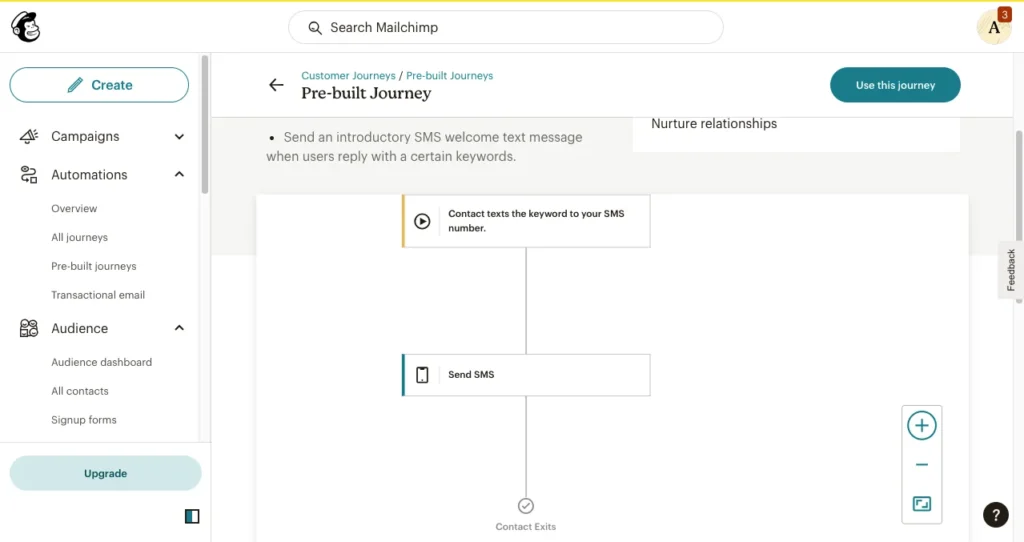Click the Mailchimp Freddie logo

pyautogui.click(x=25, y=27)
